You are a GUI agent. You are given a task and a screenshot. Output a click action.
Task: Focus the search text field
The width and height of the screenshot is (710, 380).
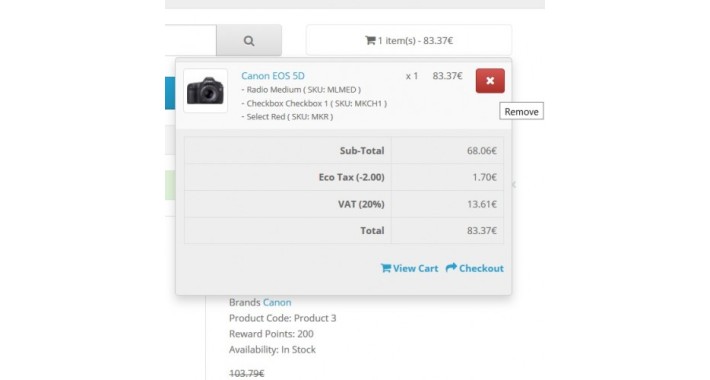tap(191, 40)
